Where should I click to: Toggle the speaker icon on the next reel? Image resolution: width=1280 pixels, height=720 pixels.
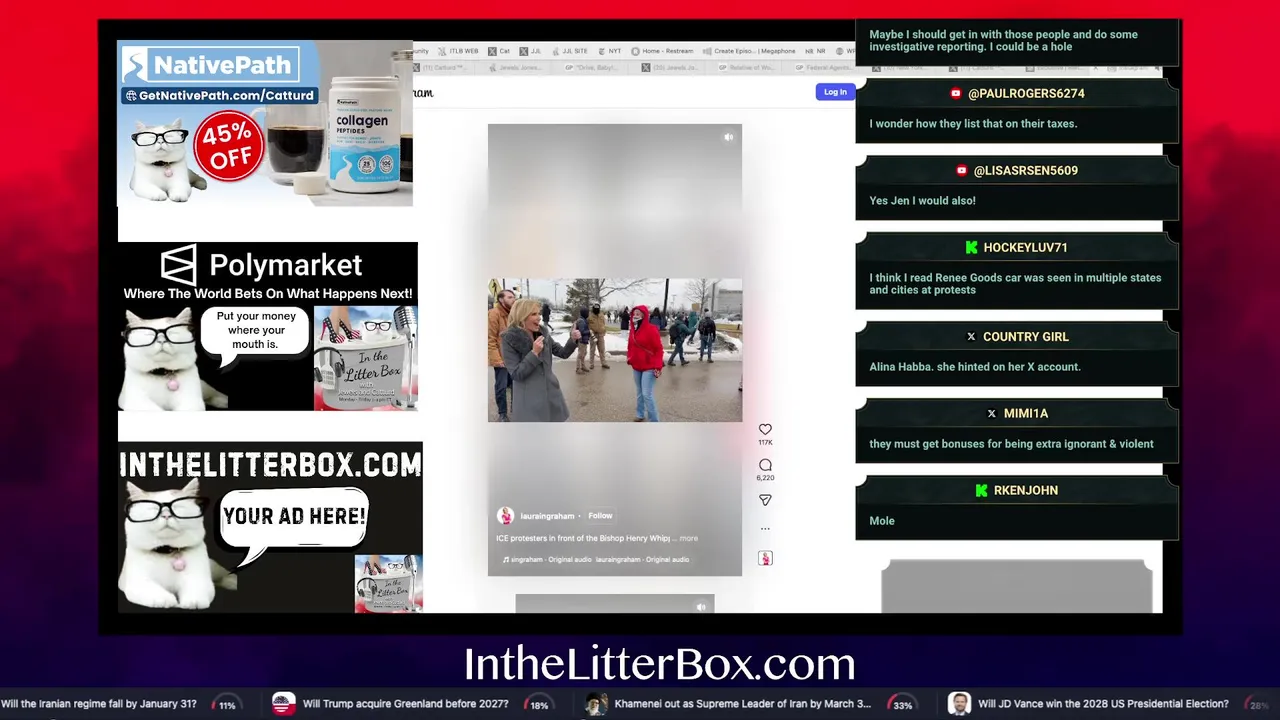pyautogui.click(x=701, y=606)
